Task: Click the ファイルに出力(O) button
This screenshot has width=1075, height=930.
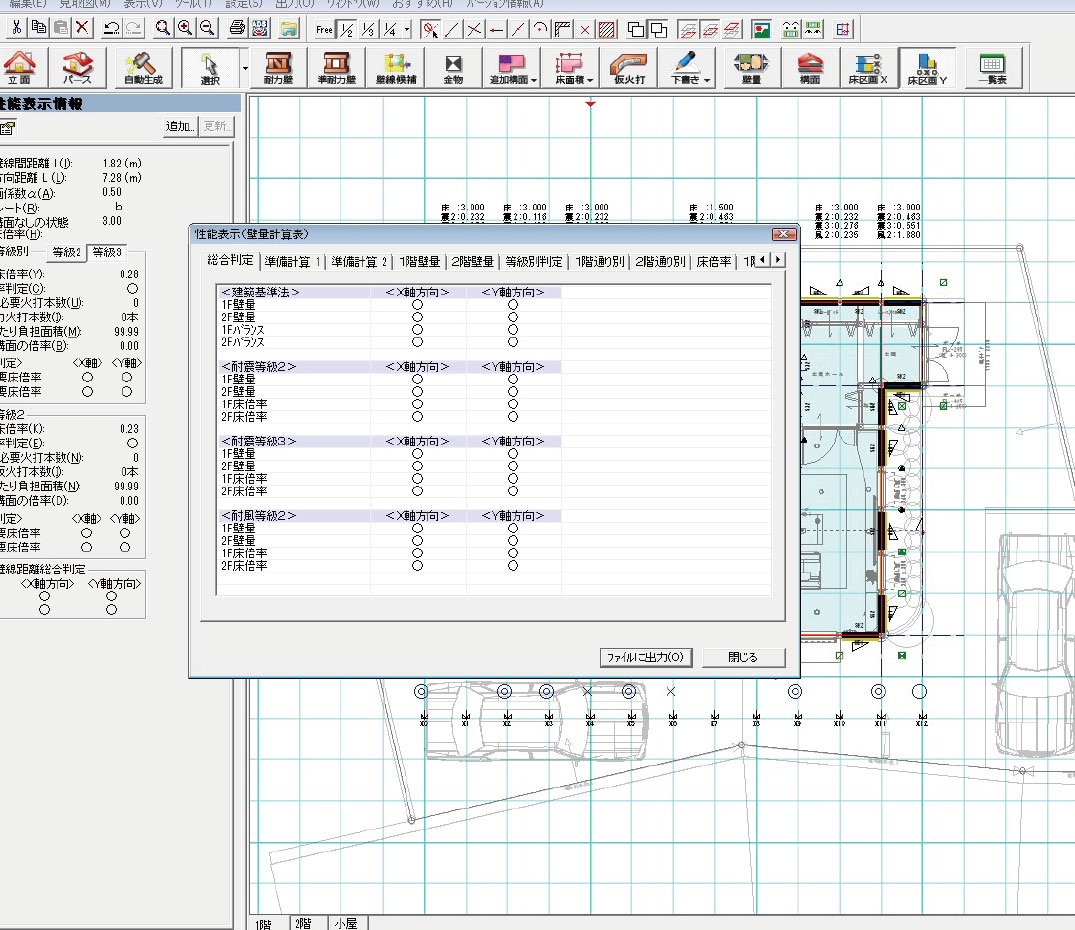Action: (645, 657)
